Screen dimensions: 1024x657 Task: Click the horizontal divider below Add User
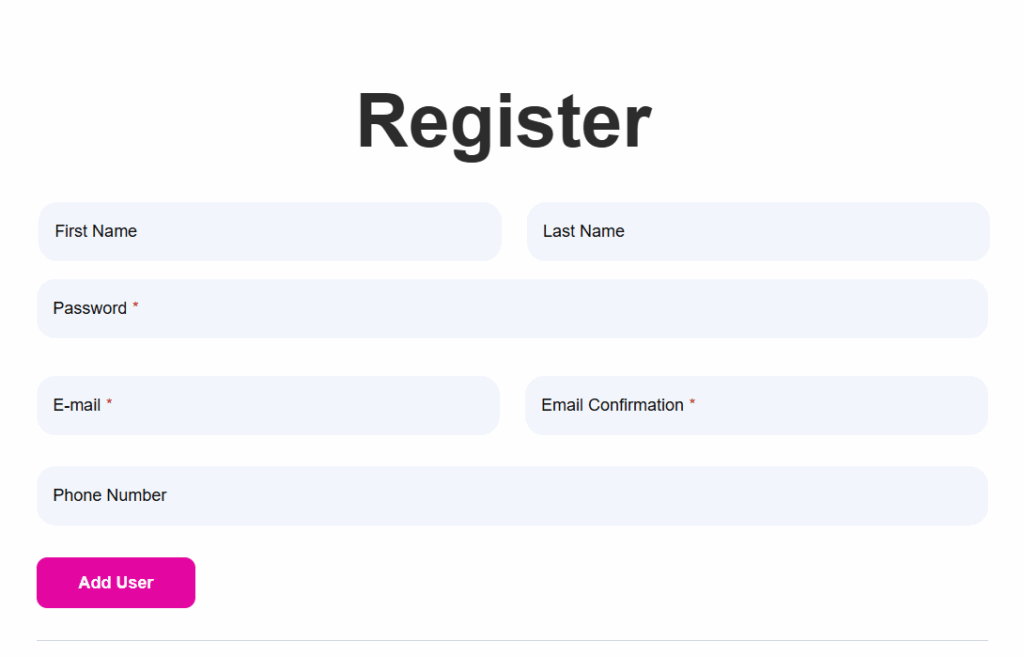(512, 640)
